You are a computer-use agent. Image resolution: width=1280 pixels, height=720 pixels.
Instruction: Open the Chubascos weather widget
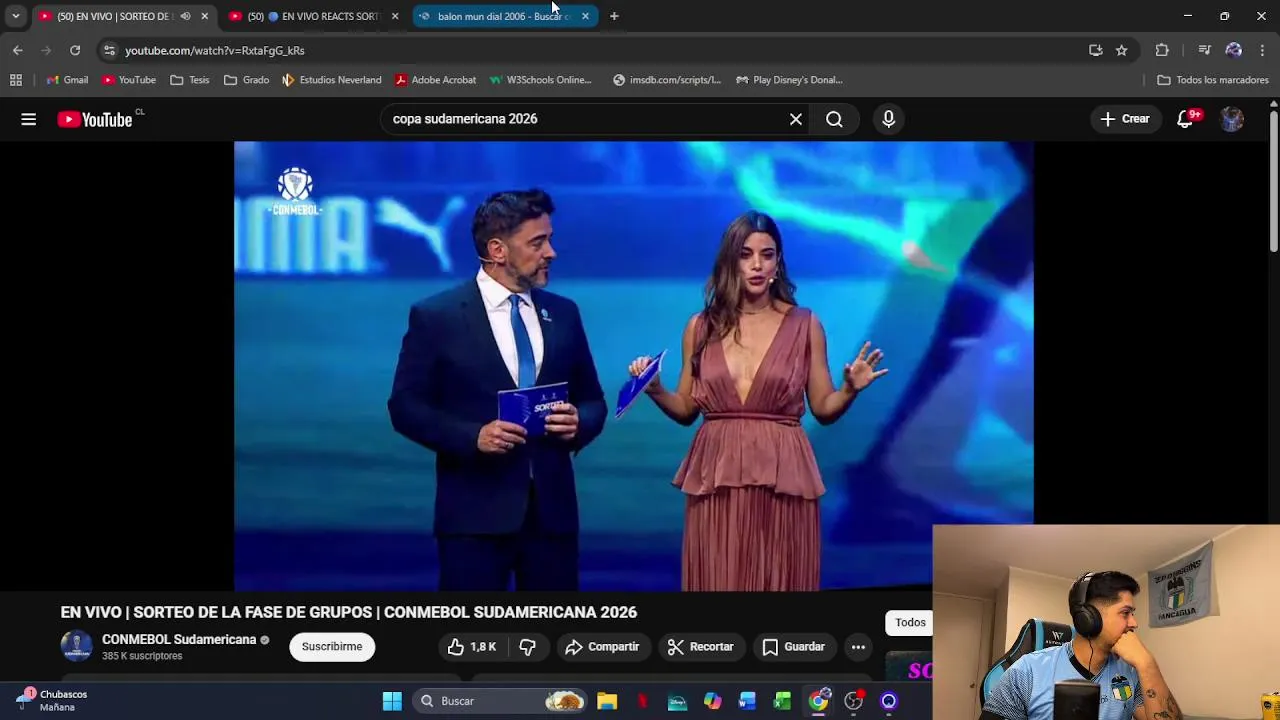52,700
